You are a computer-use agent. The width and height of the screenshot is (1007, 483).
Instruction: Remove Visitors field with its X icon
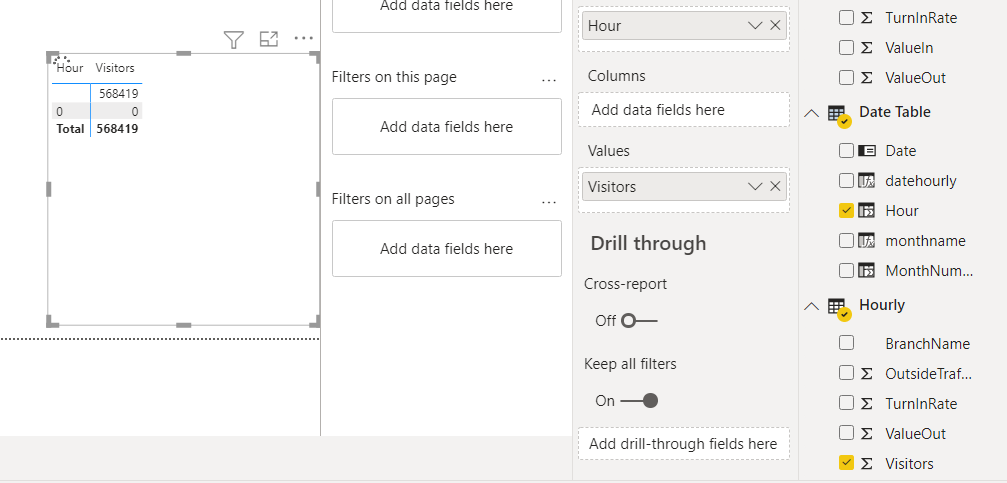[775, 187]
